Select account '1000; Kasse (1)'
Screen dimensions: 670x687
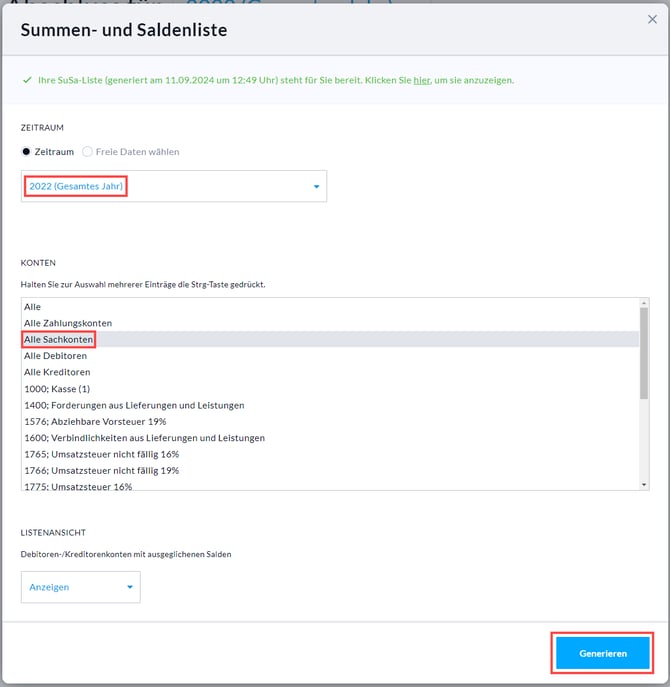tap(58, 389)
